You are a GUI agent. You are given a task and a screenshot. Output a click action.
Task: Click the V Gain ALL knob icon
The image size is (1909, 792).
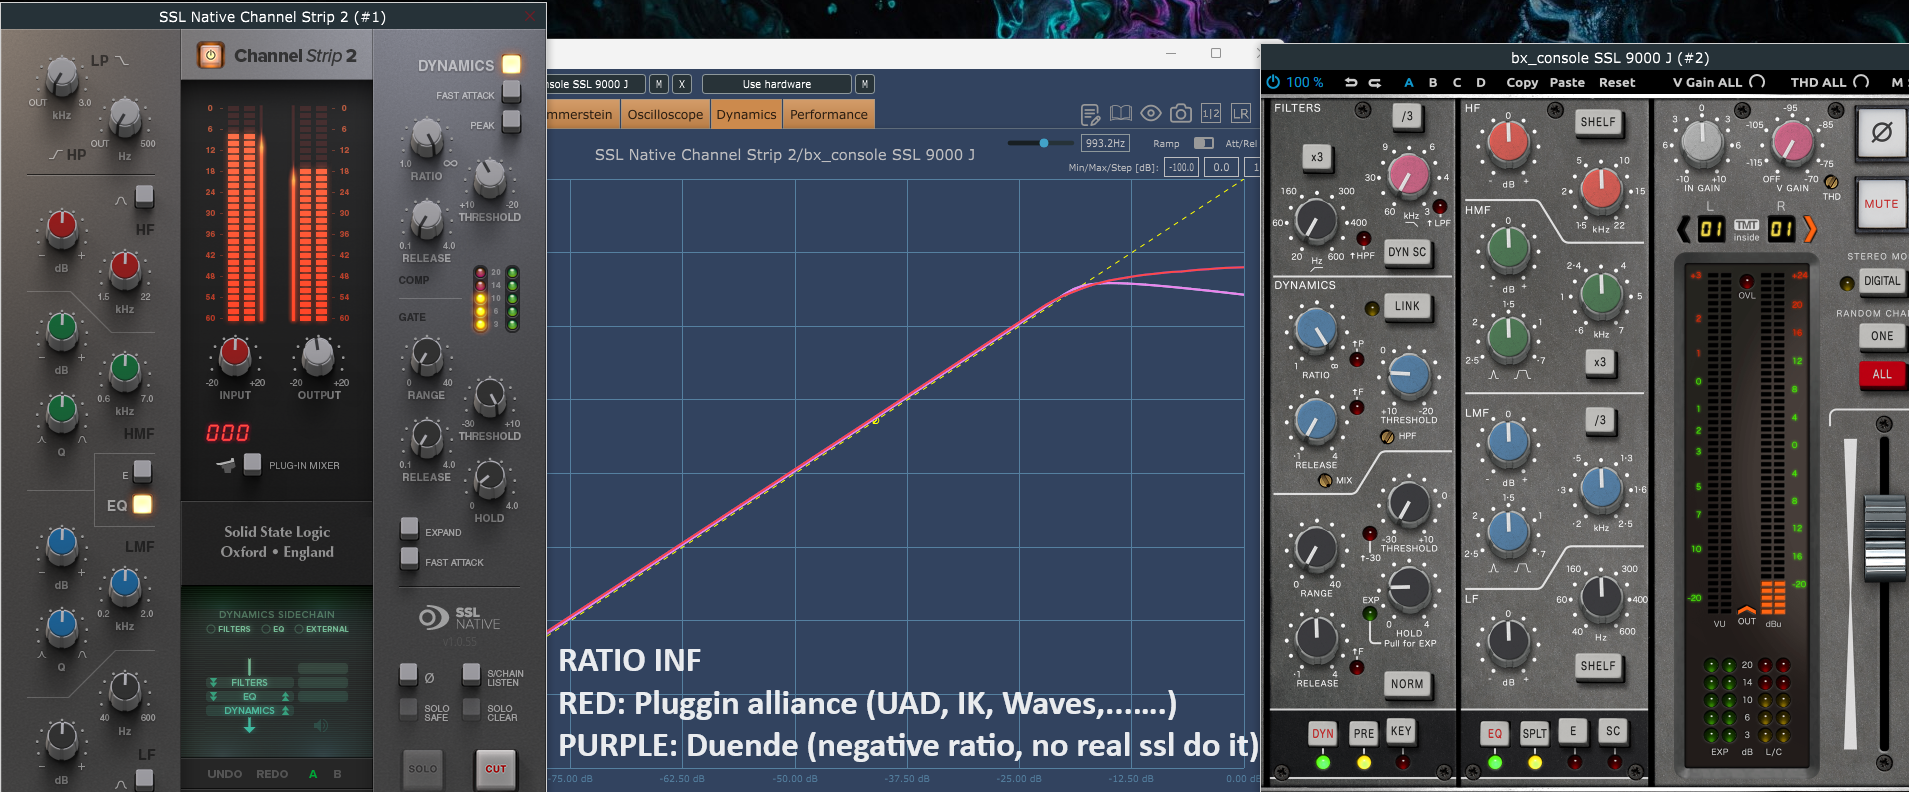(1757, 82)
